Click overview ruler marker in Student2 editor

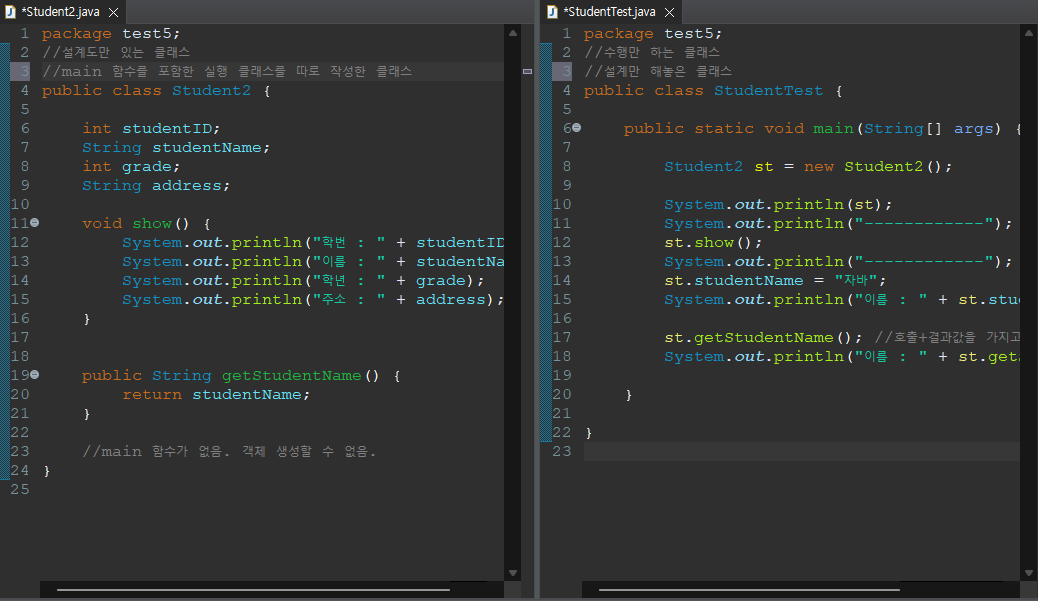coord(528,71)
